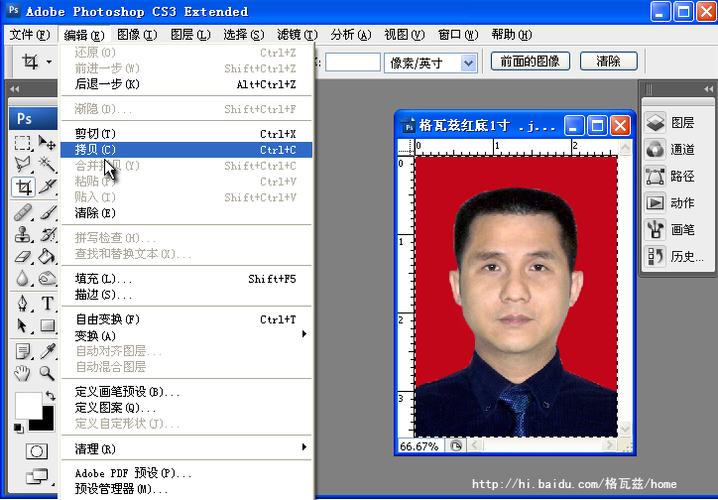This screenshot has height=500, width=718.
Task: Select the History Brush tool
Action: (47, 235)
